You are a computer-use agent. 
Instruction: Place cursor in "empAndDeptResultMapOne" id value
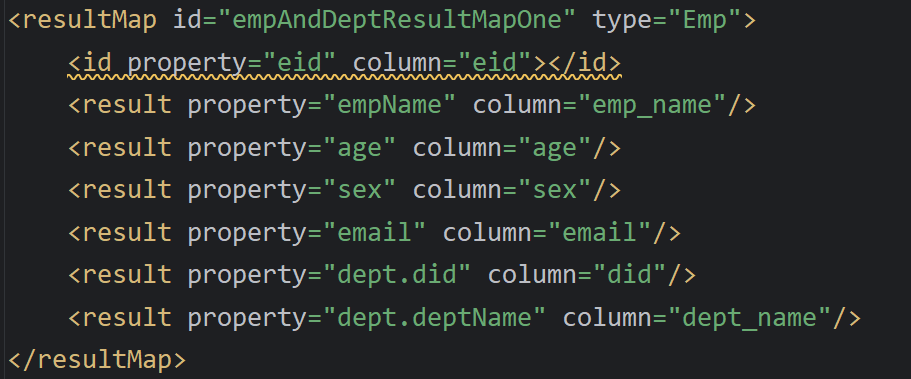[x=397, y=20]
